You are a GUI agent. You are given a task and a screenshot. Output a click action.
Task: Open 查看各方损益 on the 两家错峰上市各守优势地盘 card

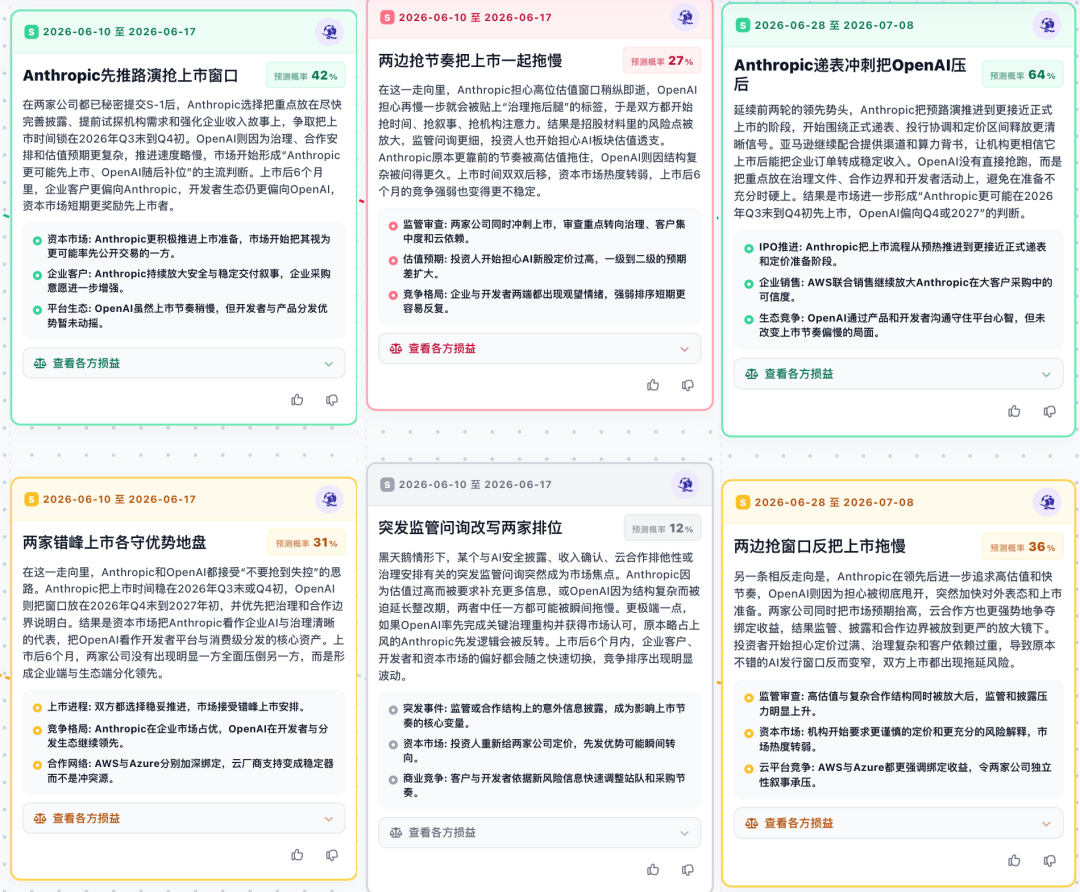pos(184,818)
